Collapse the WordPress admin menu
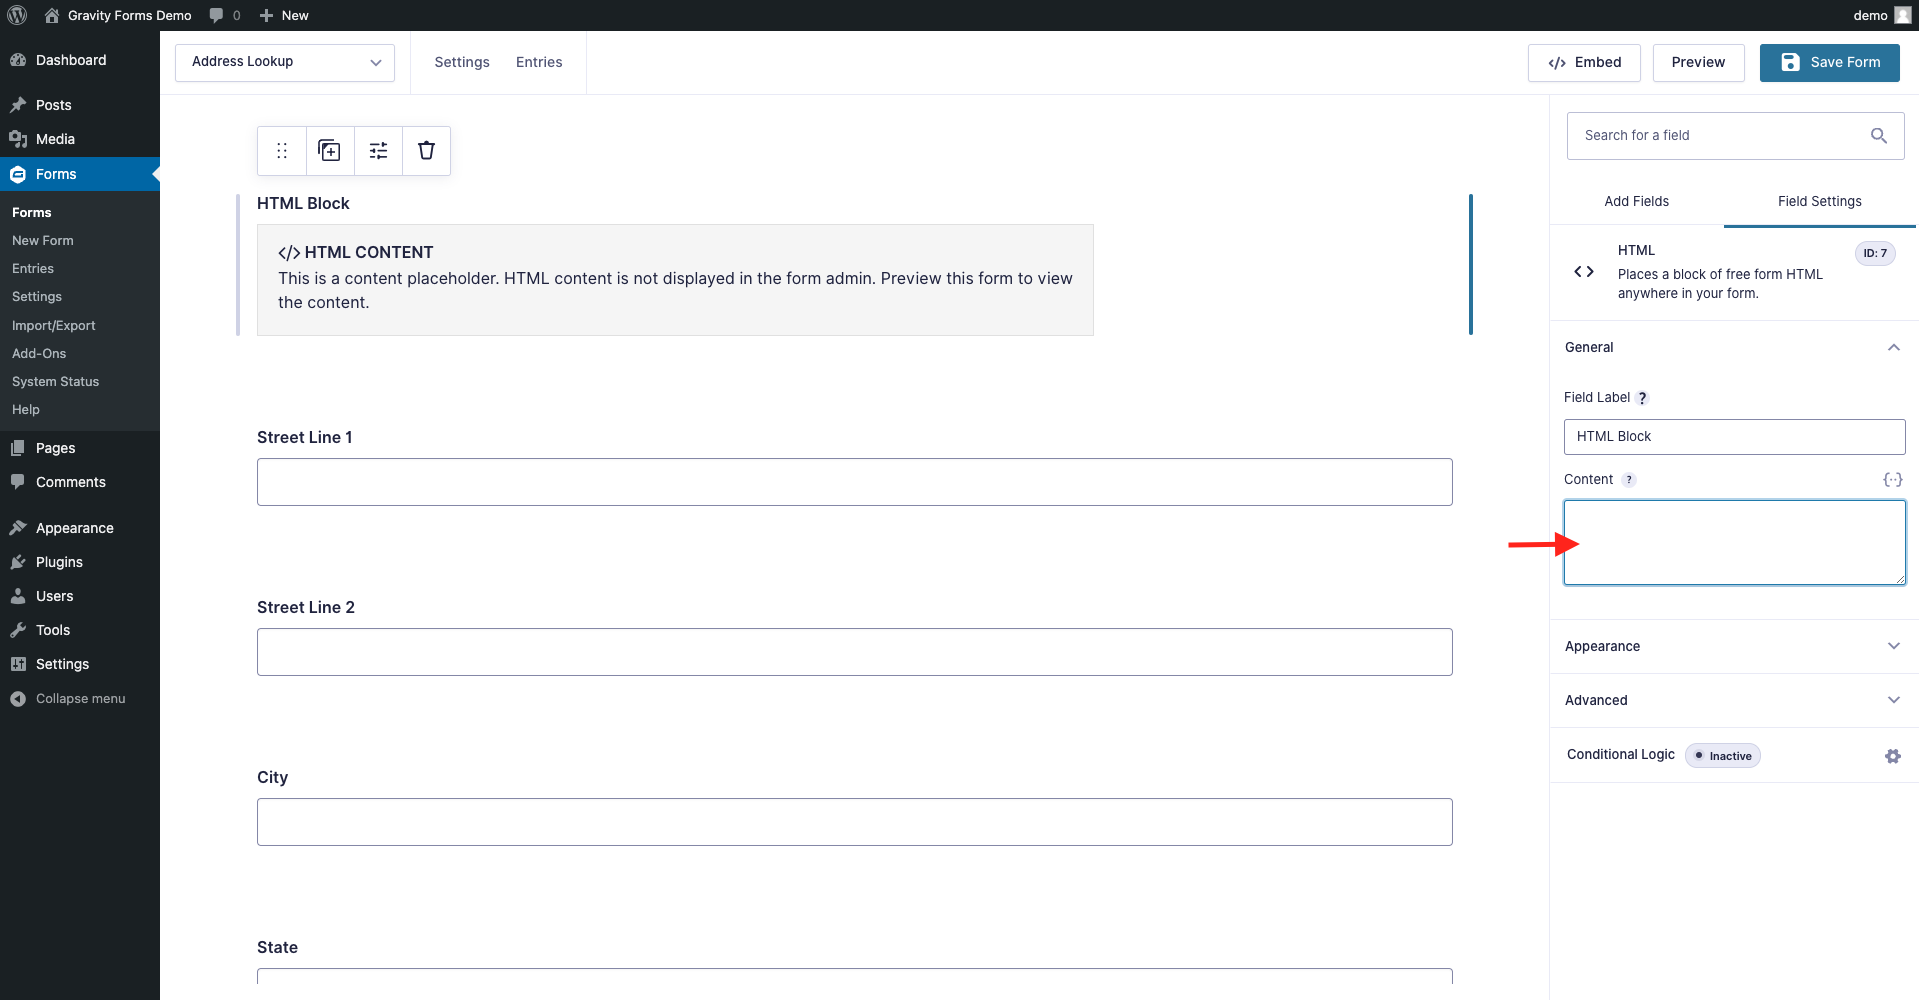 [x=68, y=698]
